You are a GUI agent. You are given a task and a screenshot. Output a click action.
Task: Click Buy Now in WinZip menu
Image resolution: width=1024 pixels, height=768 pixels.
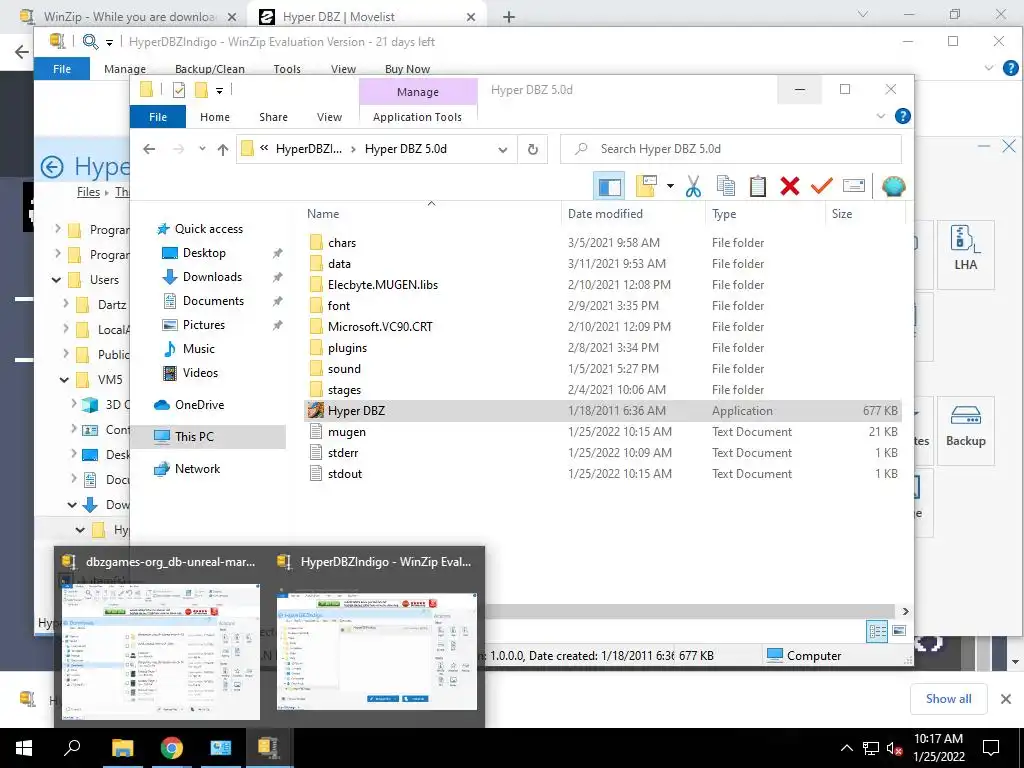[408, 69]
